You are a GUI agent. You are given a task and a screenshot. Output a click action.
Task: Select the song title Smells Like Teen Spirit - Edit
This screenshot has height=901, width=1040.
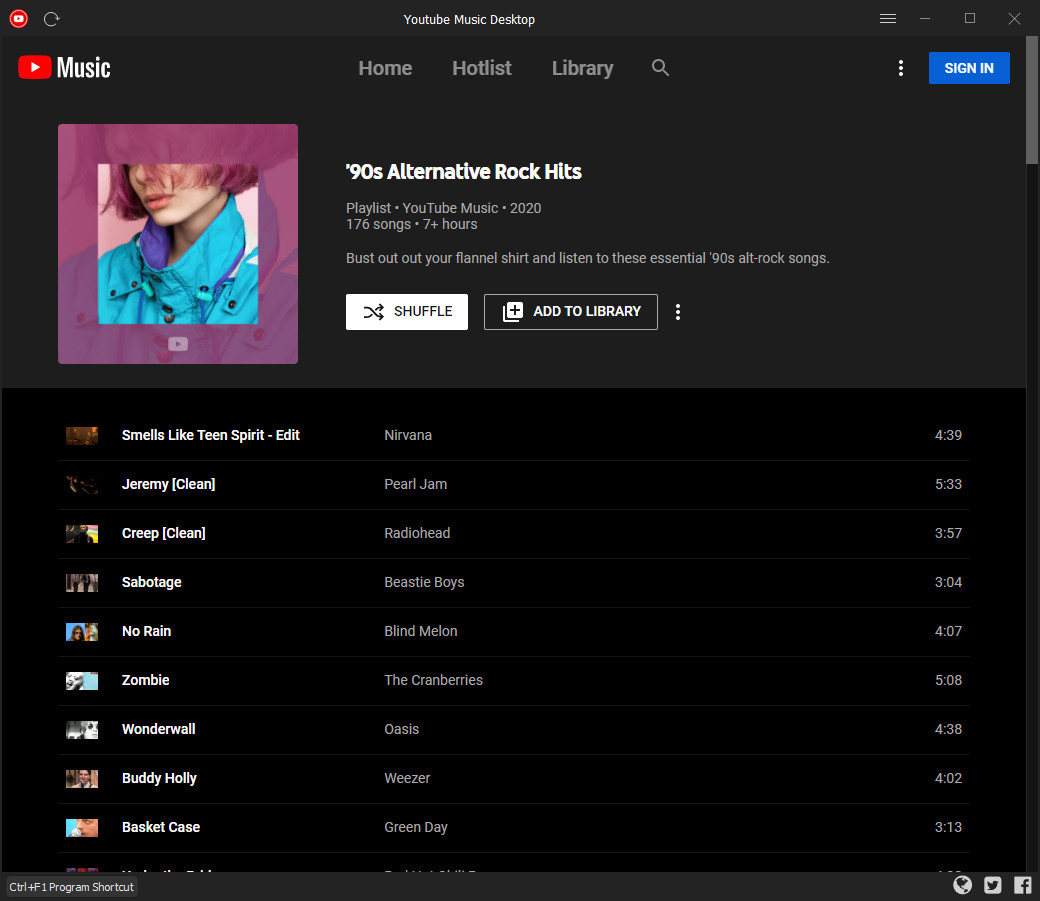(x=210, y=435)
